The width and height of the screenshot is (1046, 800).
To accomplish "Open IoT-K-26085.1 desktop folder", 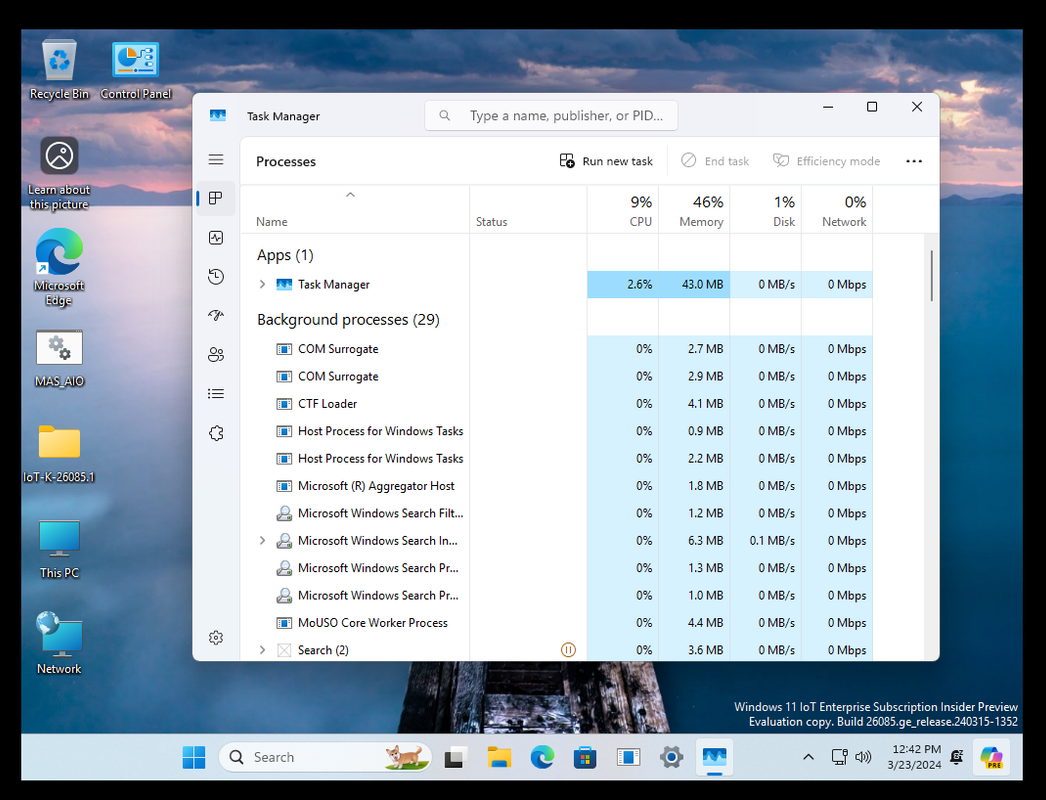I will (59, 454).
